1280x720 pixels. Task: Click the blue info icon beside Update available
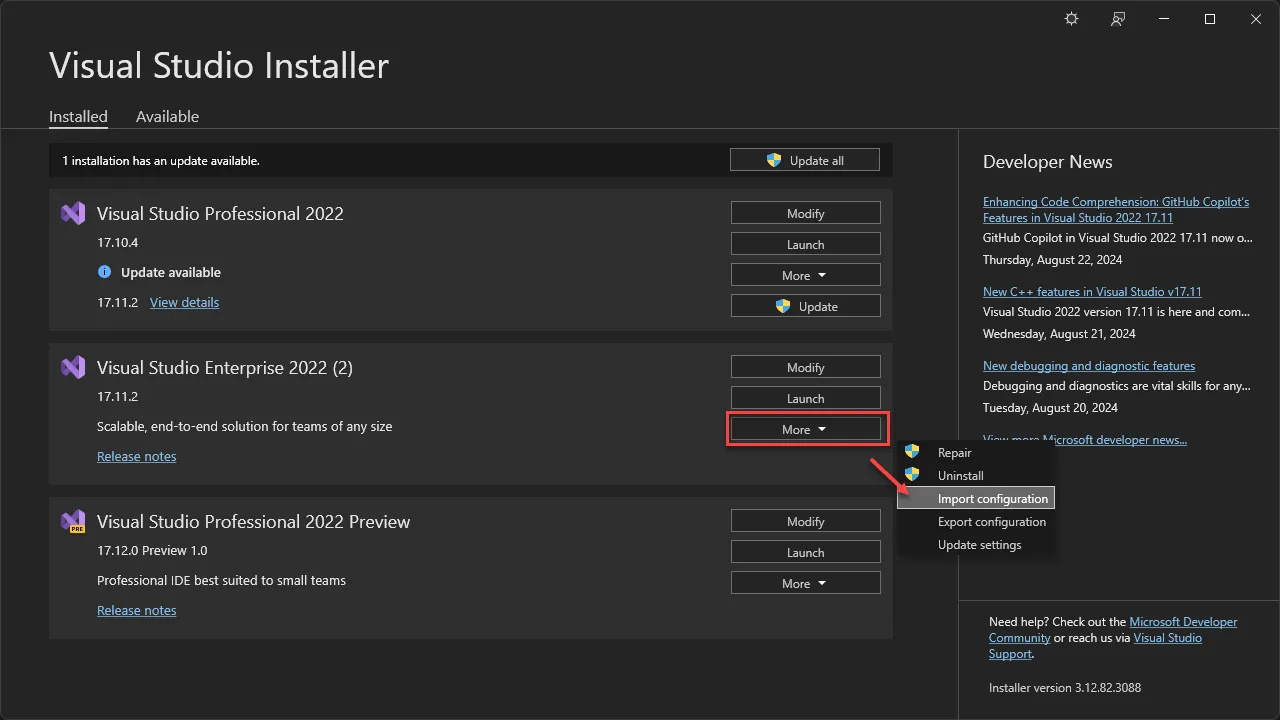[x=105, y=272]
